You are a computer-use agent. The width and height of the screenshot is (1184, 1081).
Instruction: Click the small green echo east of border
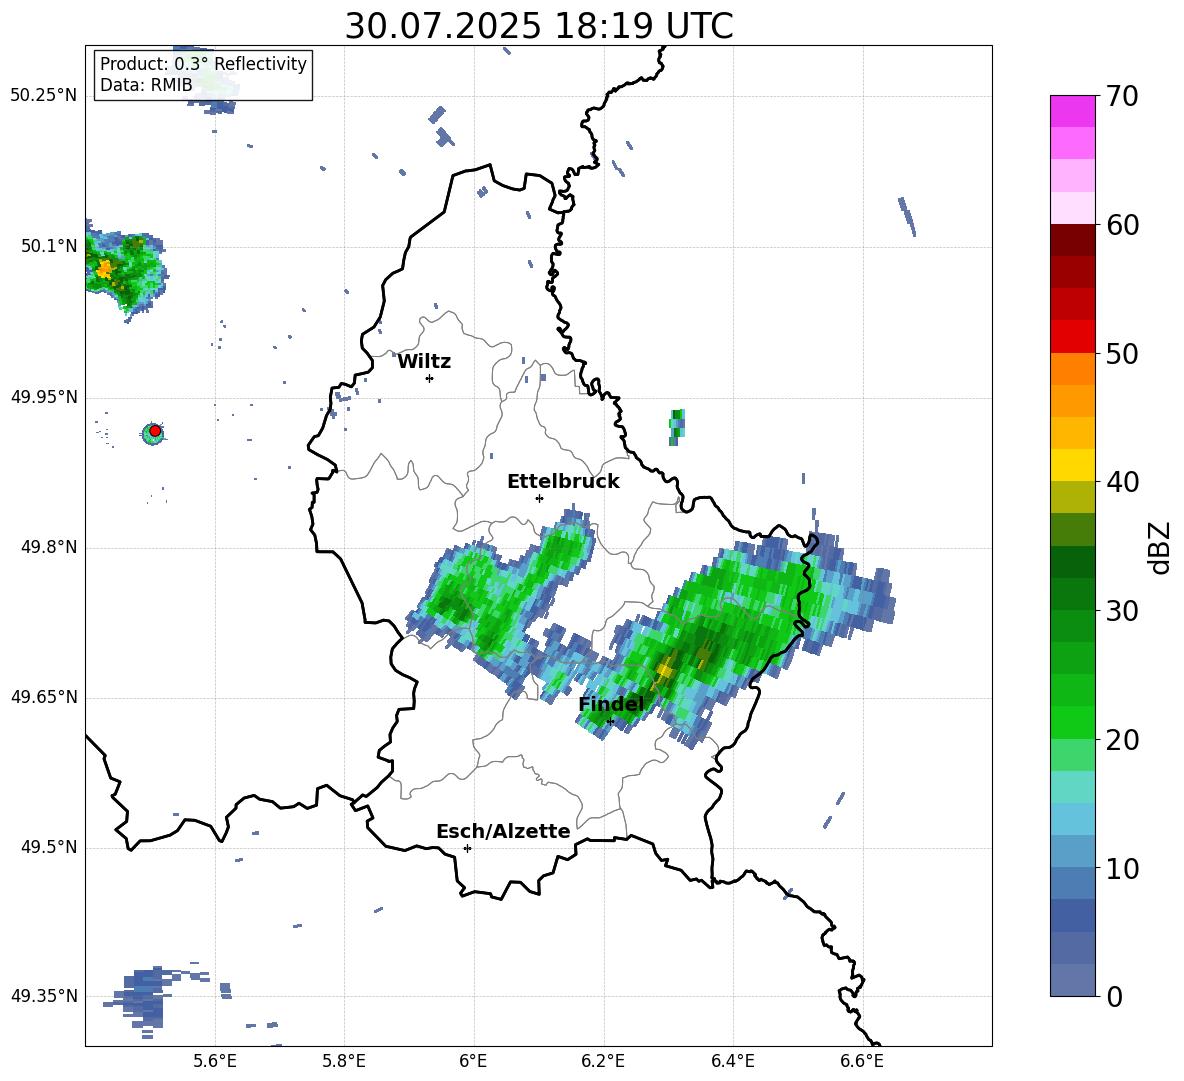[677, 427]
